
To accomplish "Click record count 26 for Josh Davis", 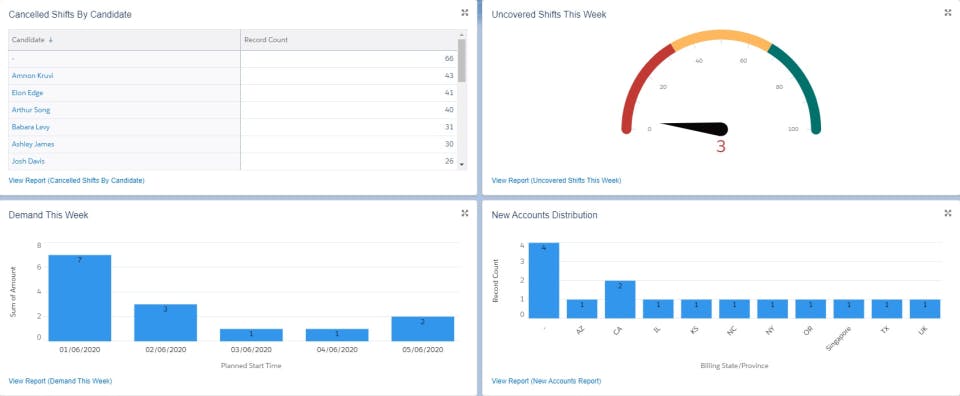I will [449, 162].
